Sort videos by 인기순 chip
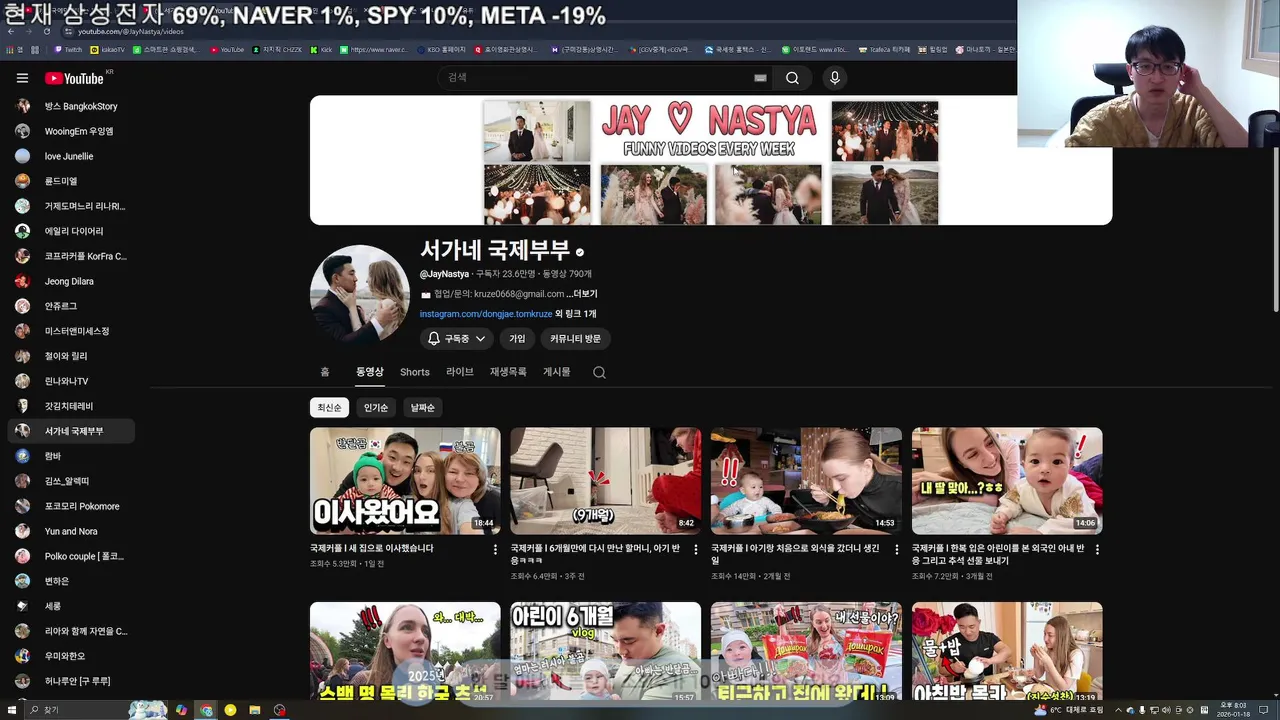 (376, 408)
